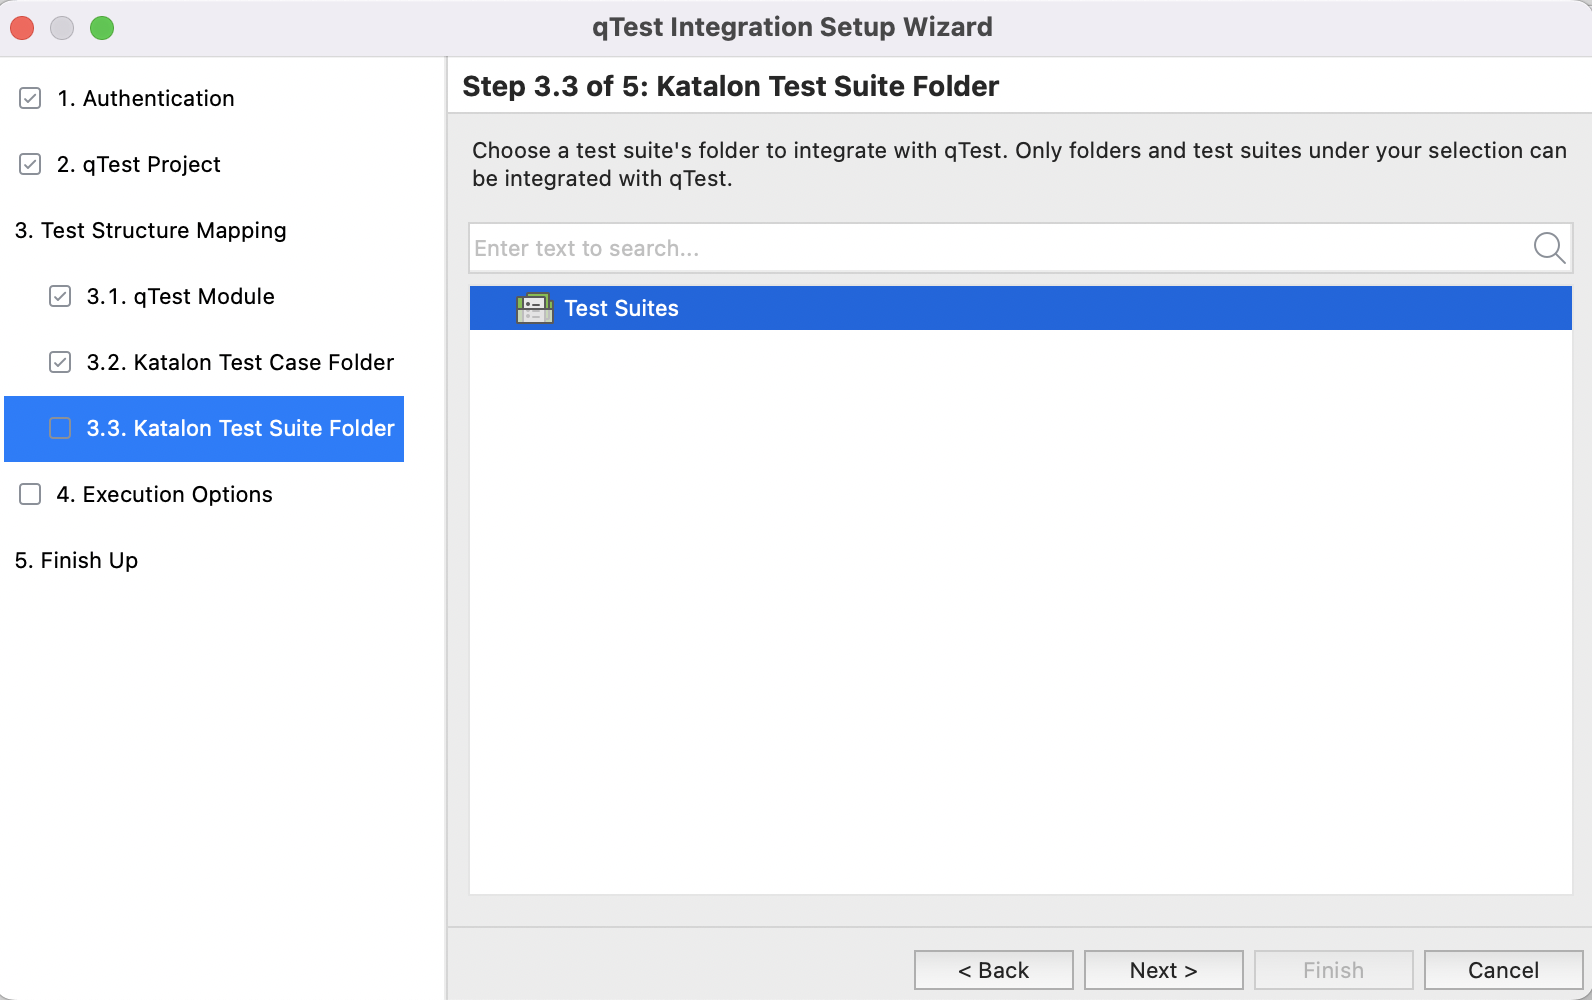Click the Next > button
Viewport: 1592px width, 1000px height.
coord(1163,970)
